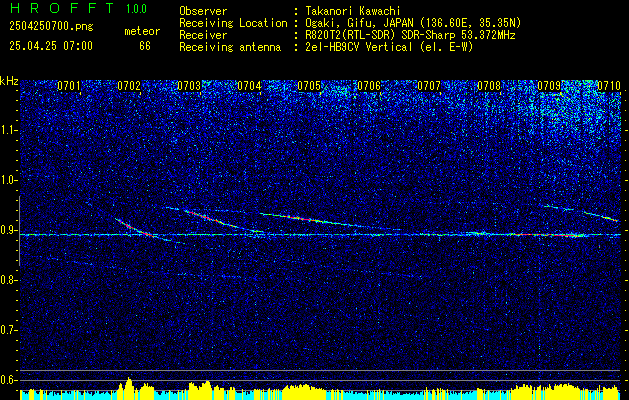
Task: Click the Receiving Location field label
Action: pos(233,23)
